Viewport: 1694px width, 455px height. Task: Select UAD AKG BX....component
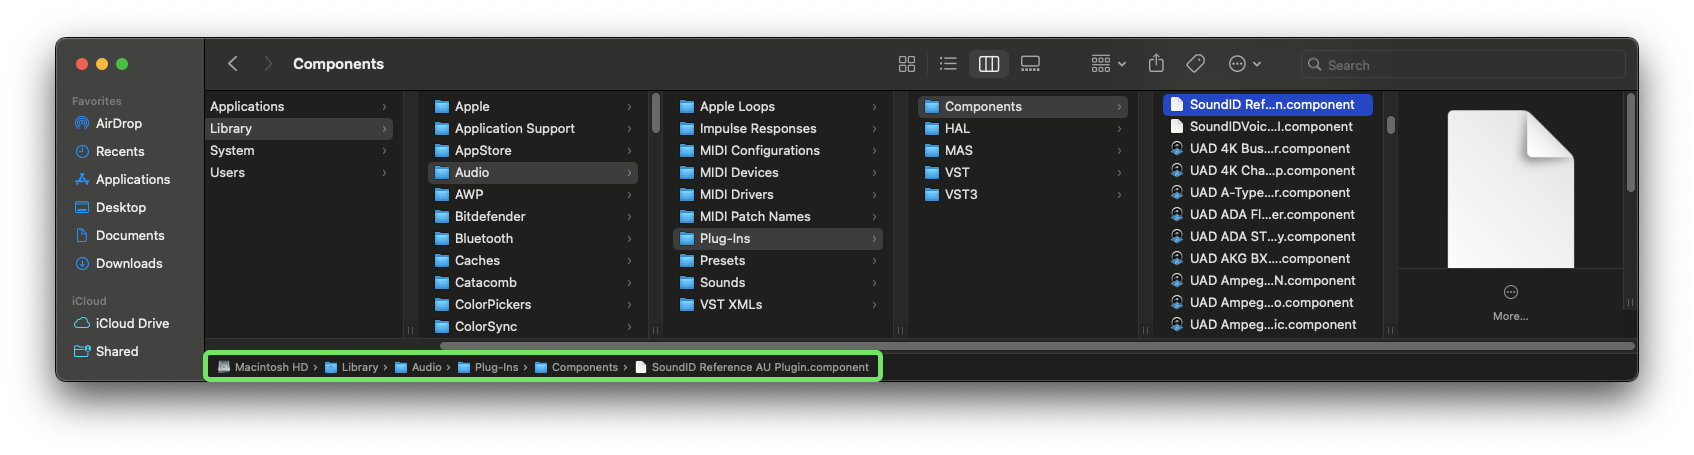click(x=1268, y=258)
